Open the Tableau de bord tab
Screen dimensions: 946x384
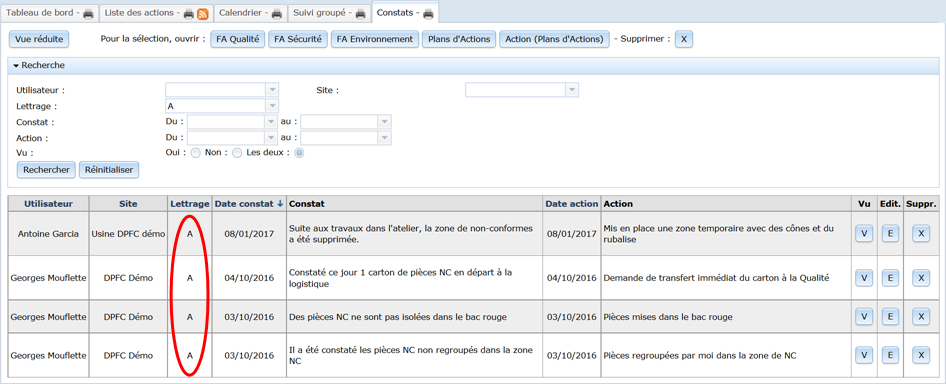(x=48, y=13)
